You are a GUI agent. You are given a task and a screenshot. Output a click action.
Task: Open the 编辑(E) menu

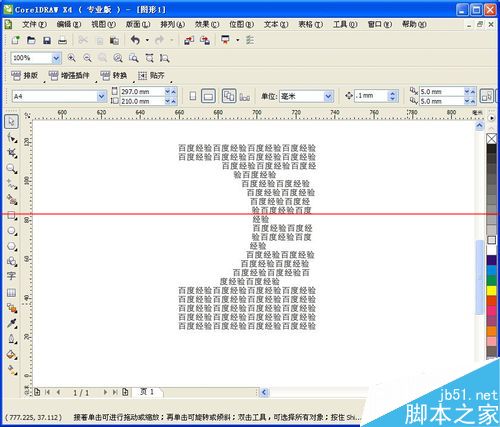coord(69,24)
